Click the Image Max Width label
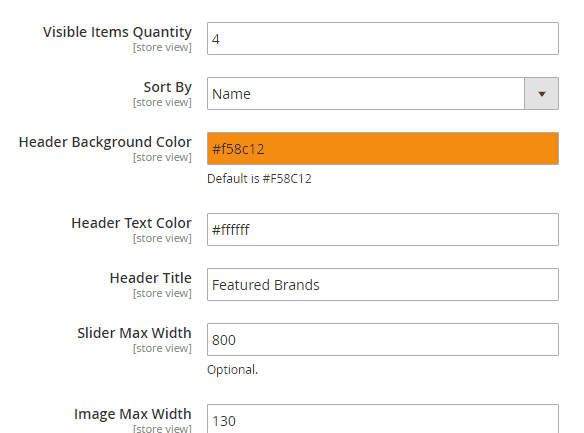584x433 pixels. pos(133,414)
